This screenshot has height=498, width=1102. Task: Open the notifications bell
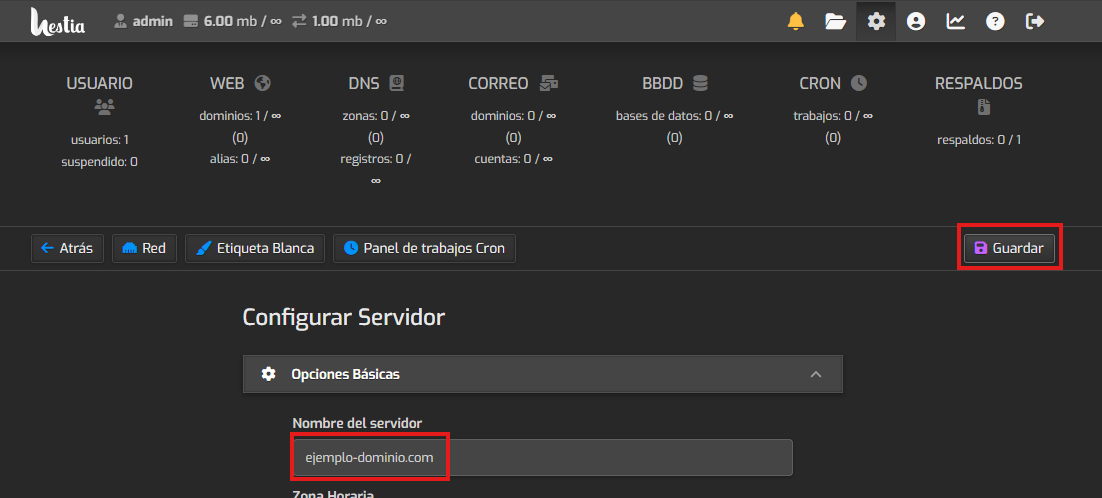point(795,21)
